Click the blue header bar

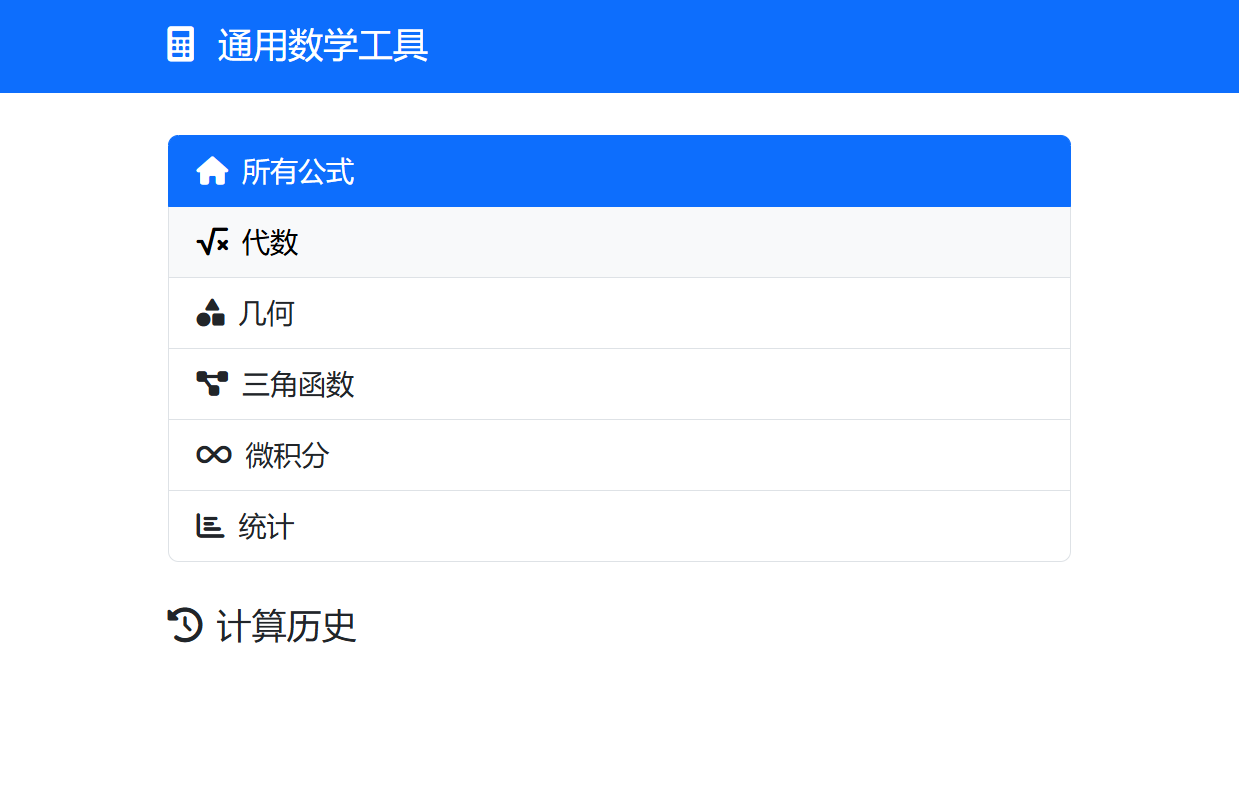pos(619,46)
